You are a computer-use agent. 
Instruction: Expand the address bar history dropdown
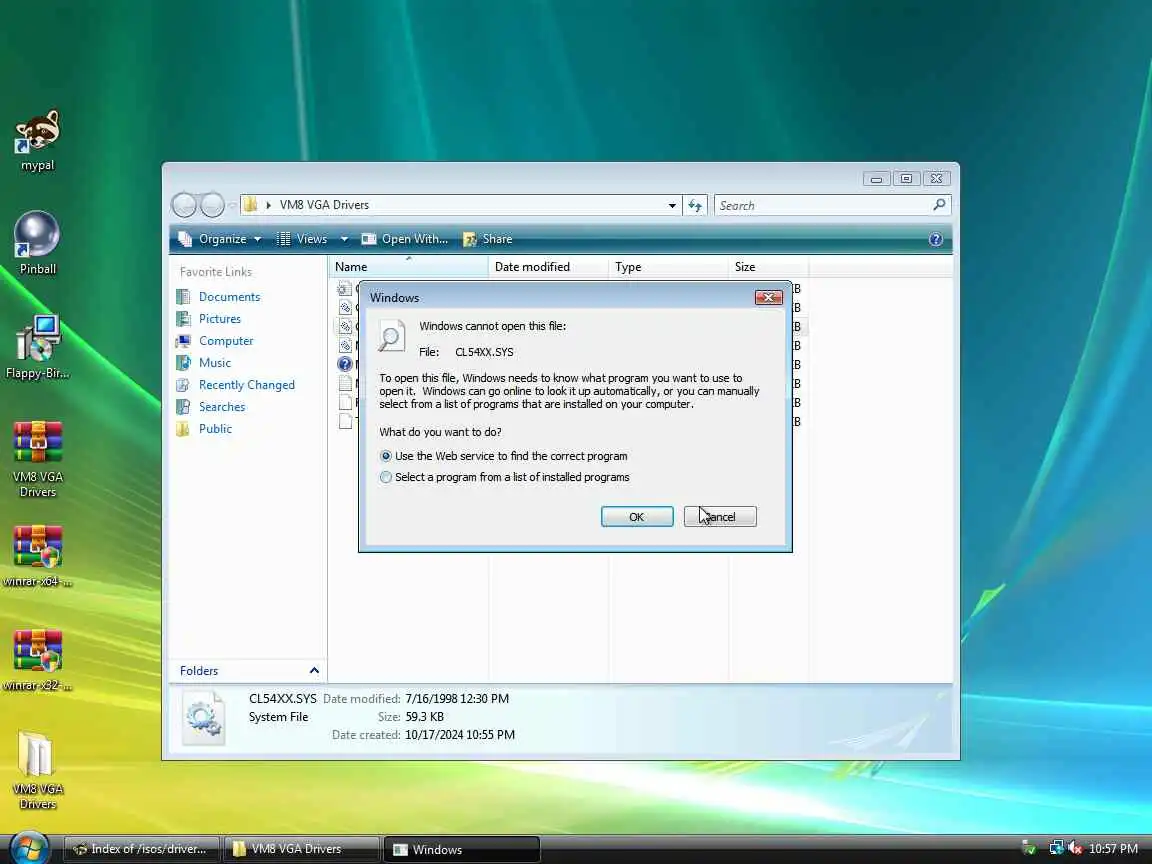click(x=672, y=206)
